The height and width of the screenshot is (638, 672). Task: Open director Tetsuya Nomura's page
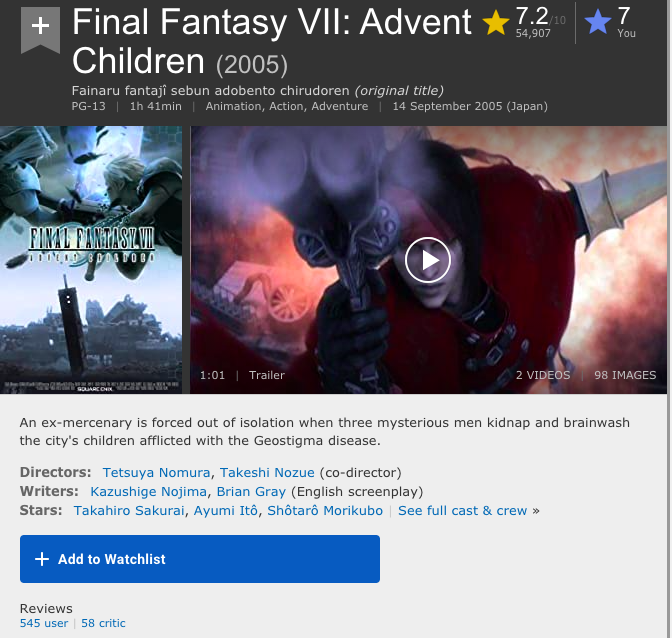(x=156, y=472)
